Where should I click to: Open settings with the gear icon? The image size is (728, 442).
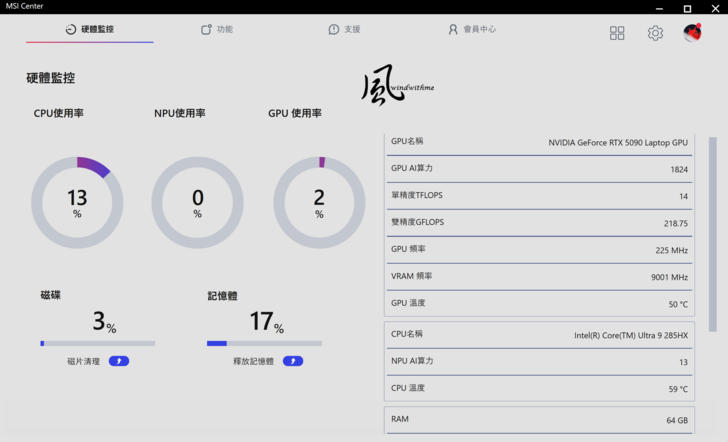[655, 33]
